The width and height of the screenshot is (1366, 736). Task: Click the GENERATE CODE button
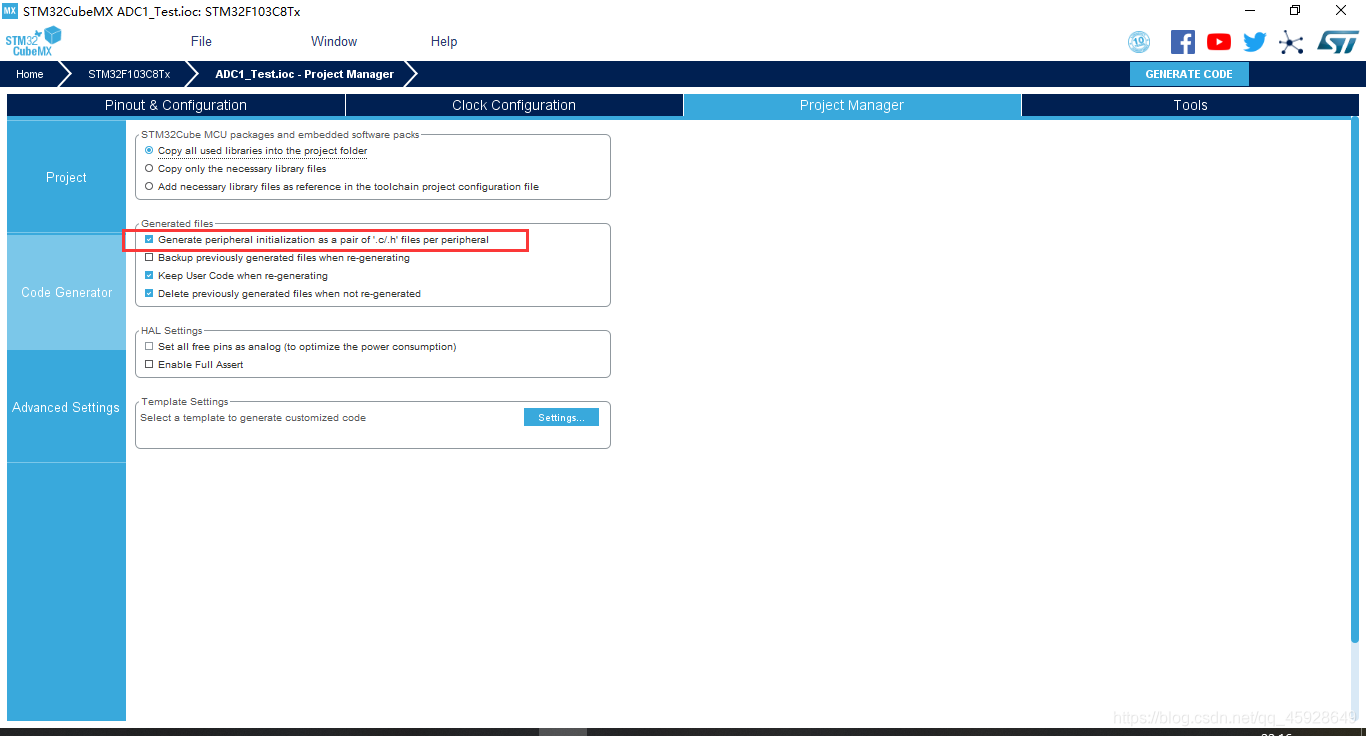1189,74
